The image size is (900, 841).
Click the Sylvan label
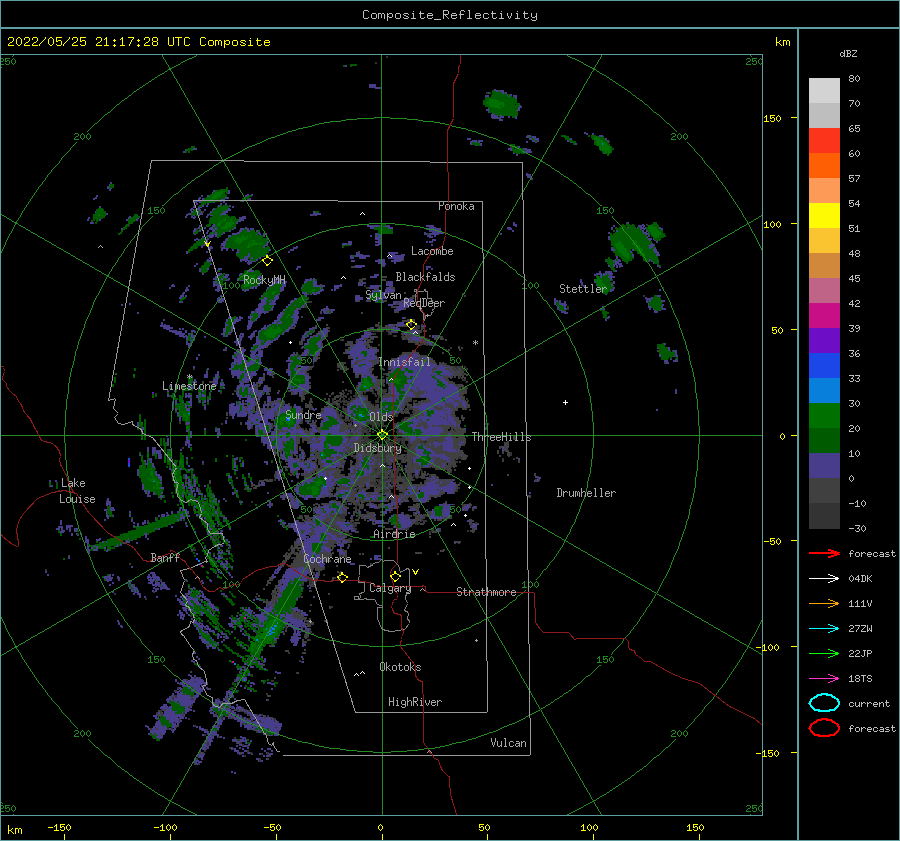pos(383,295)
